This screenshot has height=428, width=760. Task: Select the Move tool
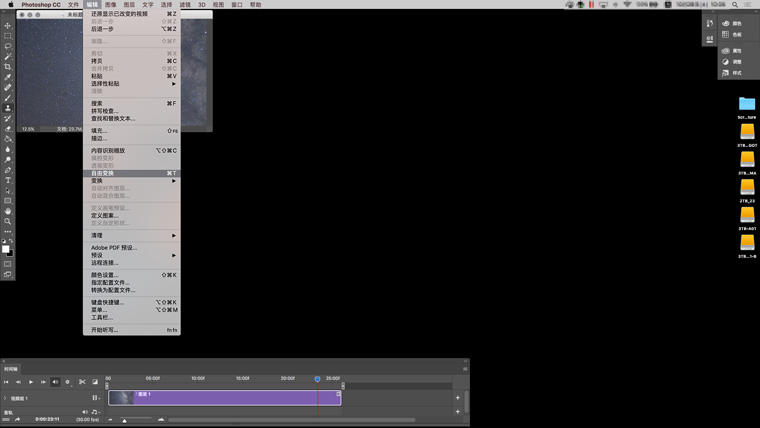(8, 25)
